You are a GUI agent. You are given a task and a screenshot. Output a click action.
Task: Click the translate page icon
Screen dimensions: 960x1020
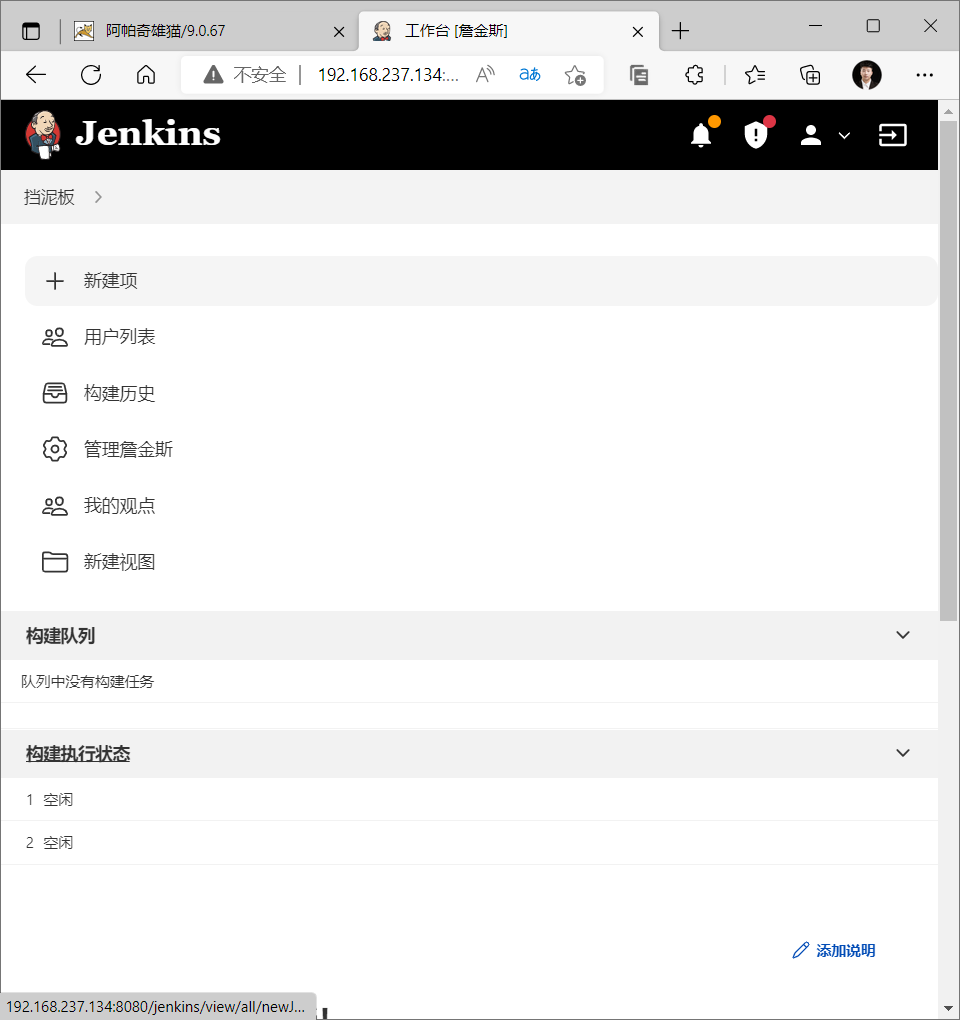[x=530, y=75]
